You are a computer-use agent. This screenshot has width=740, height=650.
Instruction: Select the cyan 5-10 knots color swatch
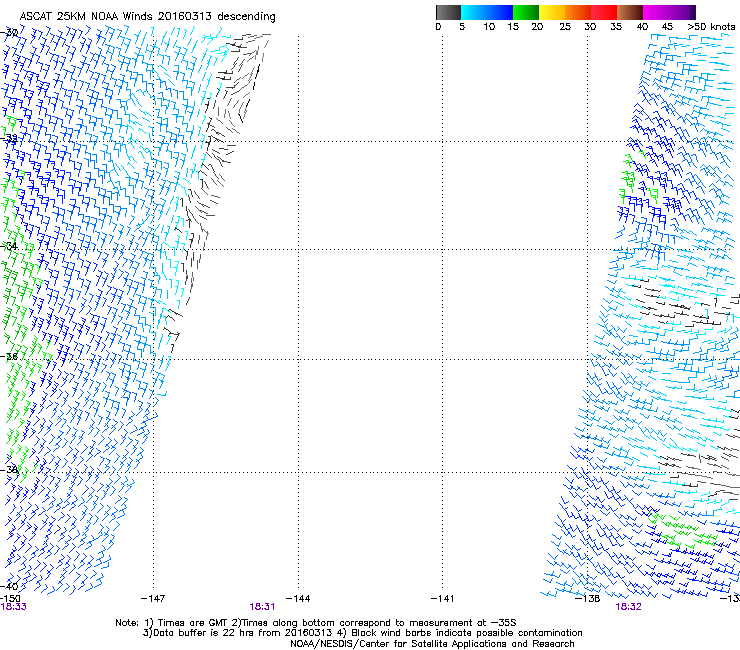[474, 12]
